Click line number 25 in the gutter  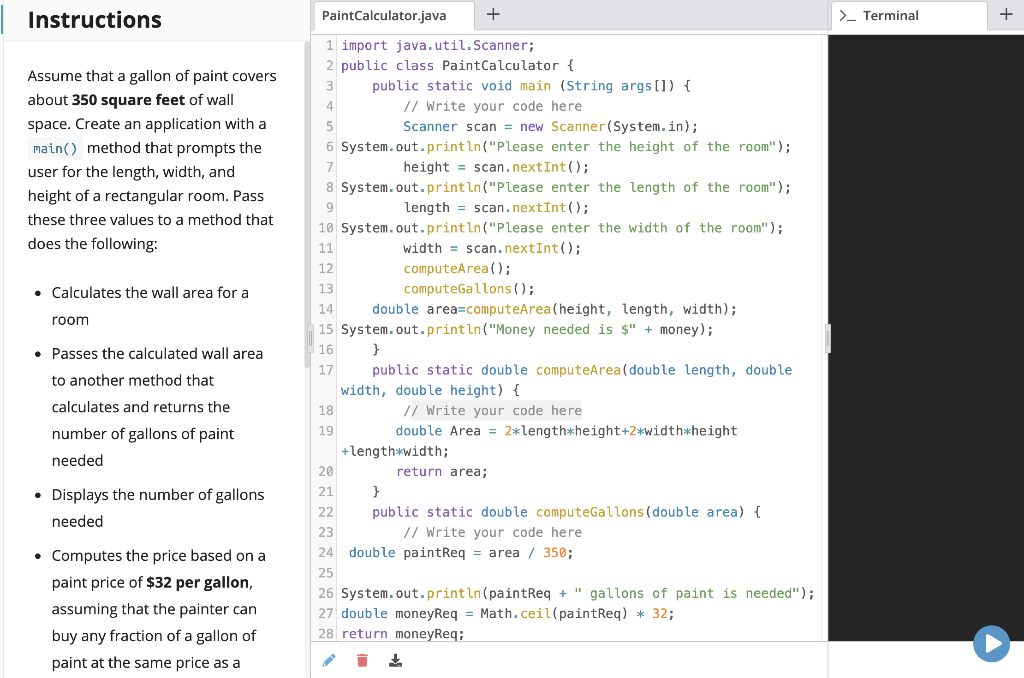(326, 572)
